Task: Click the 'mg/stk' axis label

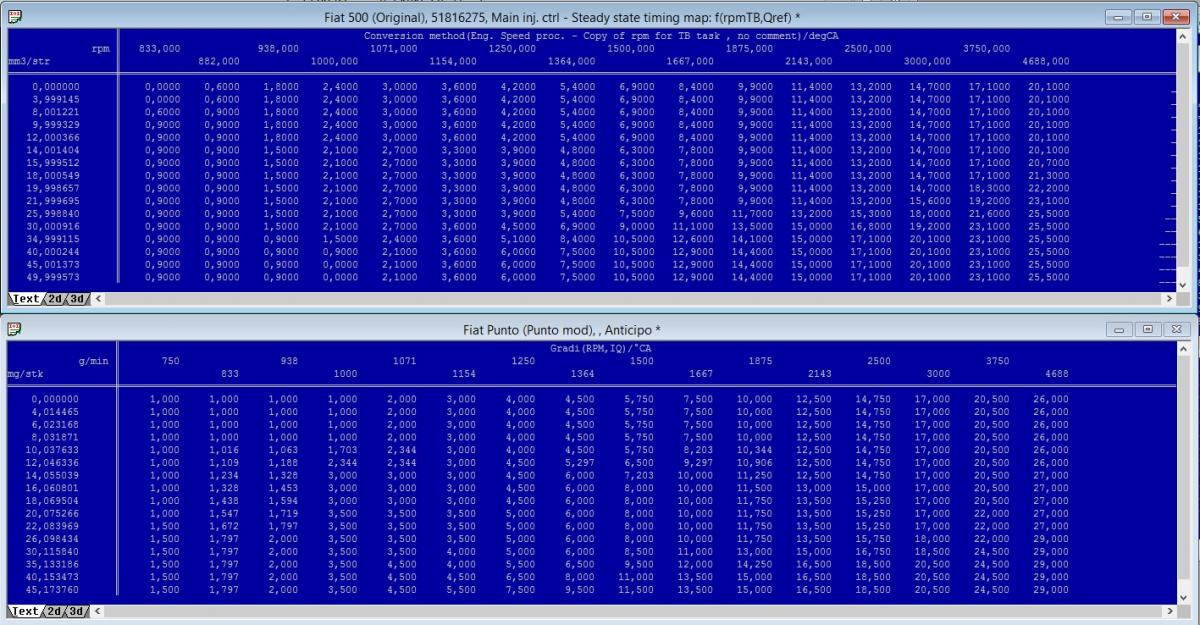Action: point(25,374)
